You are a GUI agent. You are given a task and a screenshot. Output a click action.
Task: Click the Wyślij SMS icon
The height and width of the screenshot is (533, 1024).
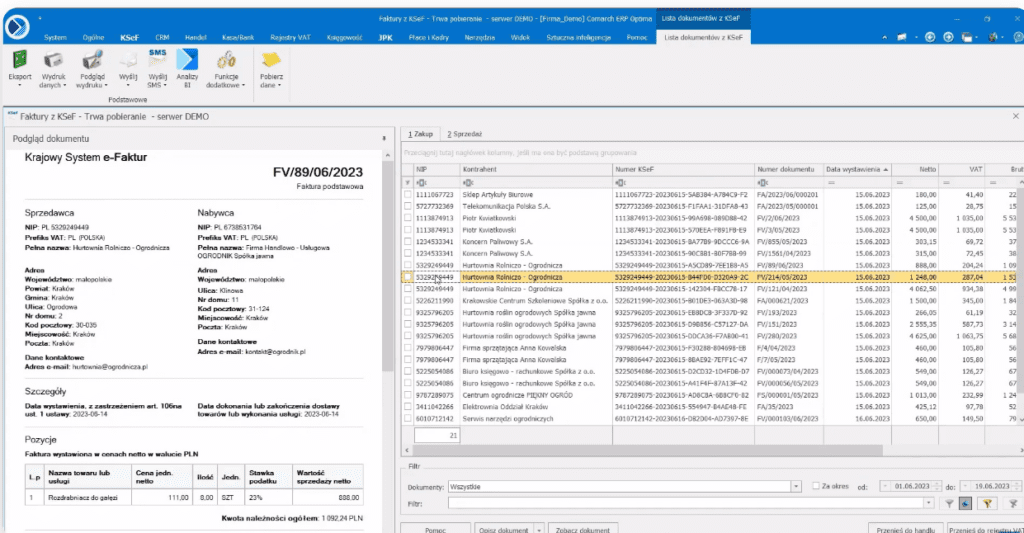[157, 60]
